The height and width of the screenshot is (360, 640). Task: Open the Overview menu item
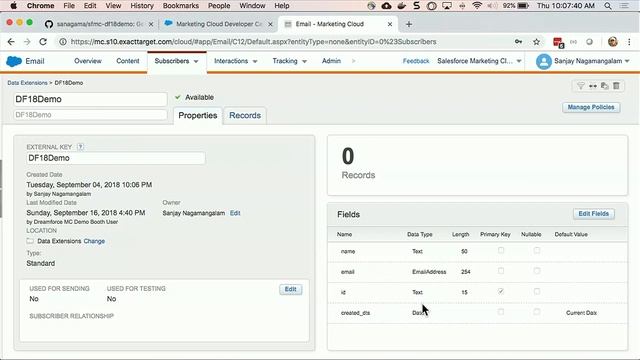click(x=88, y=61)
